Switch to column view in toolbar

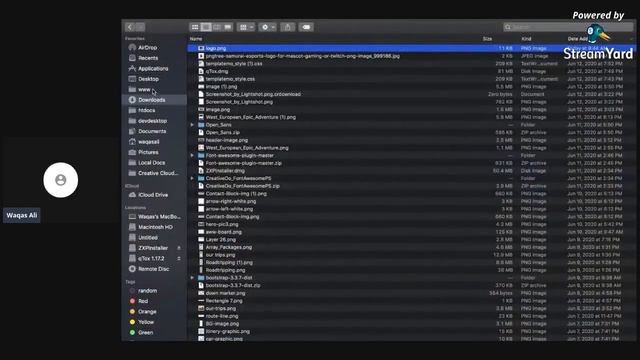(x=217, y=27)
